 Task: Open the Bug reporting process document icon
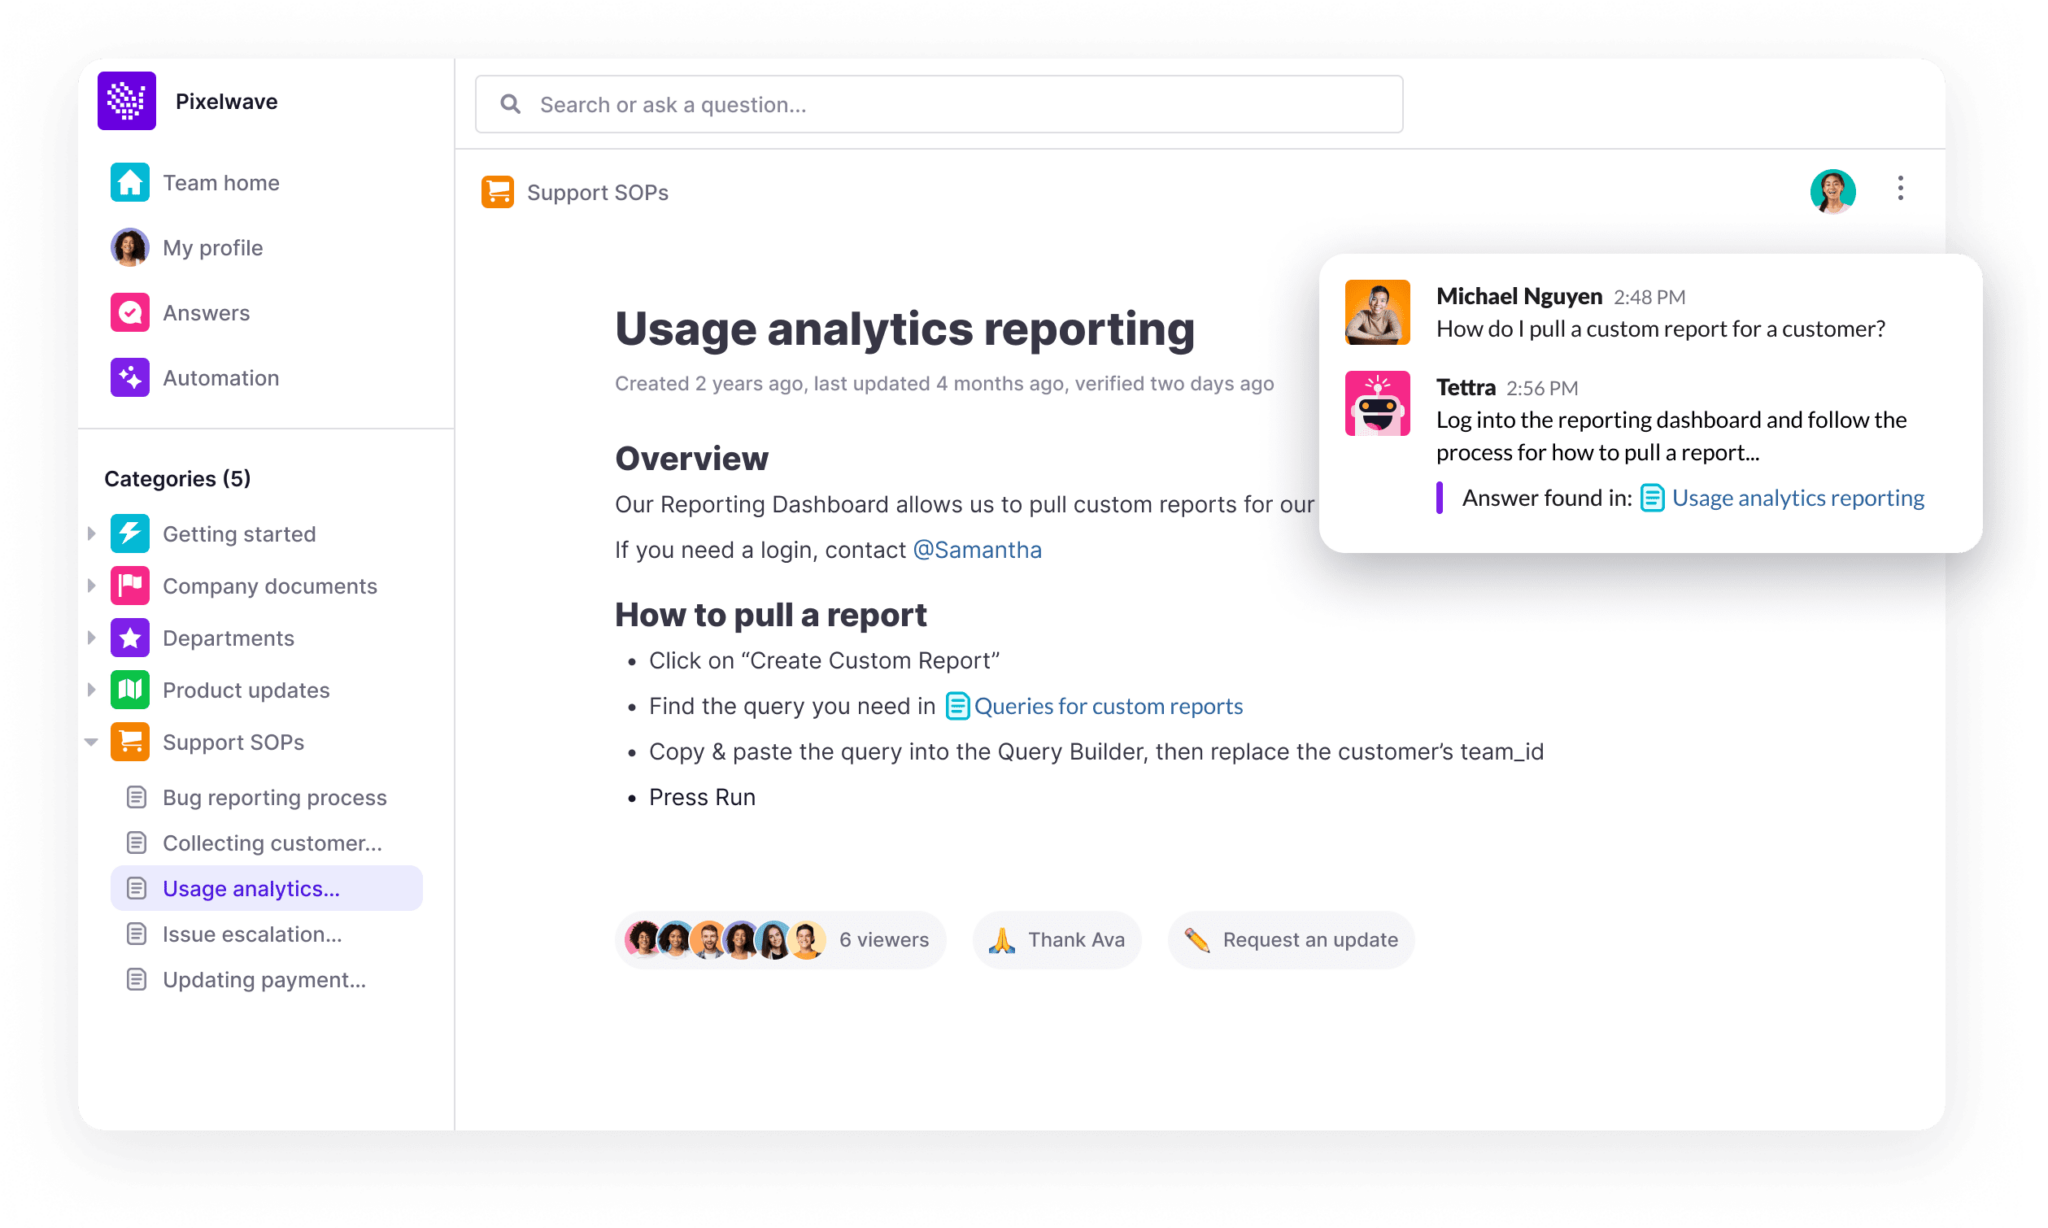136,797
